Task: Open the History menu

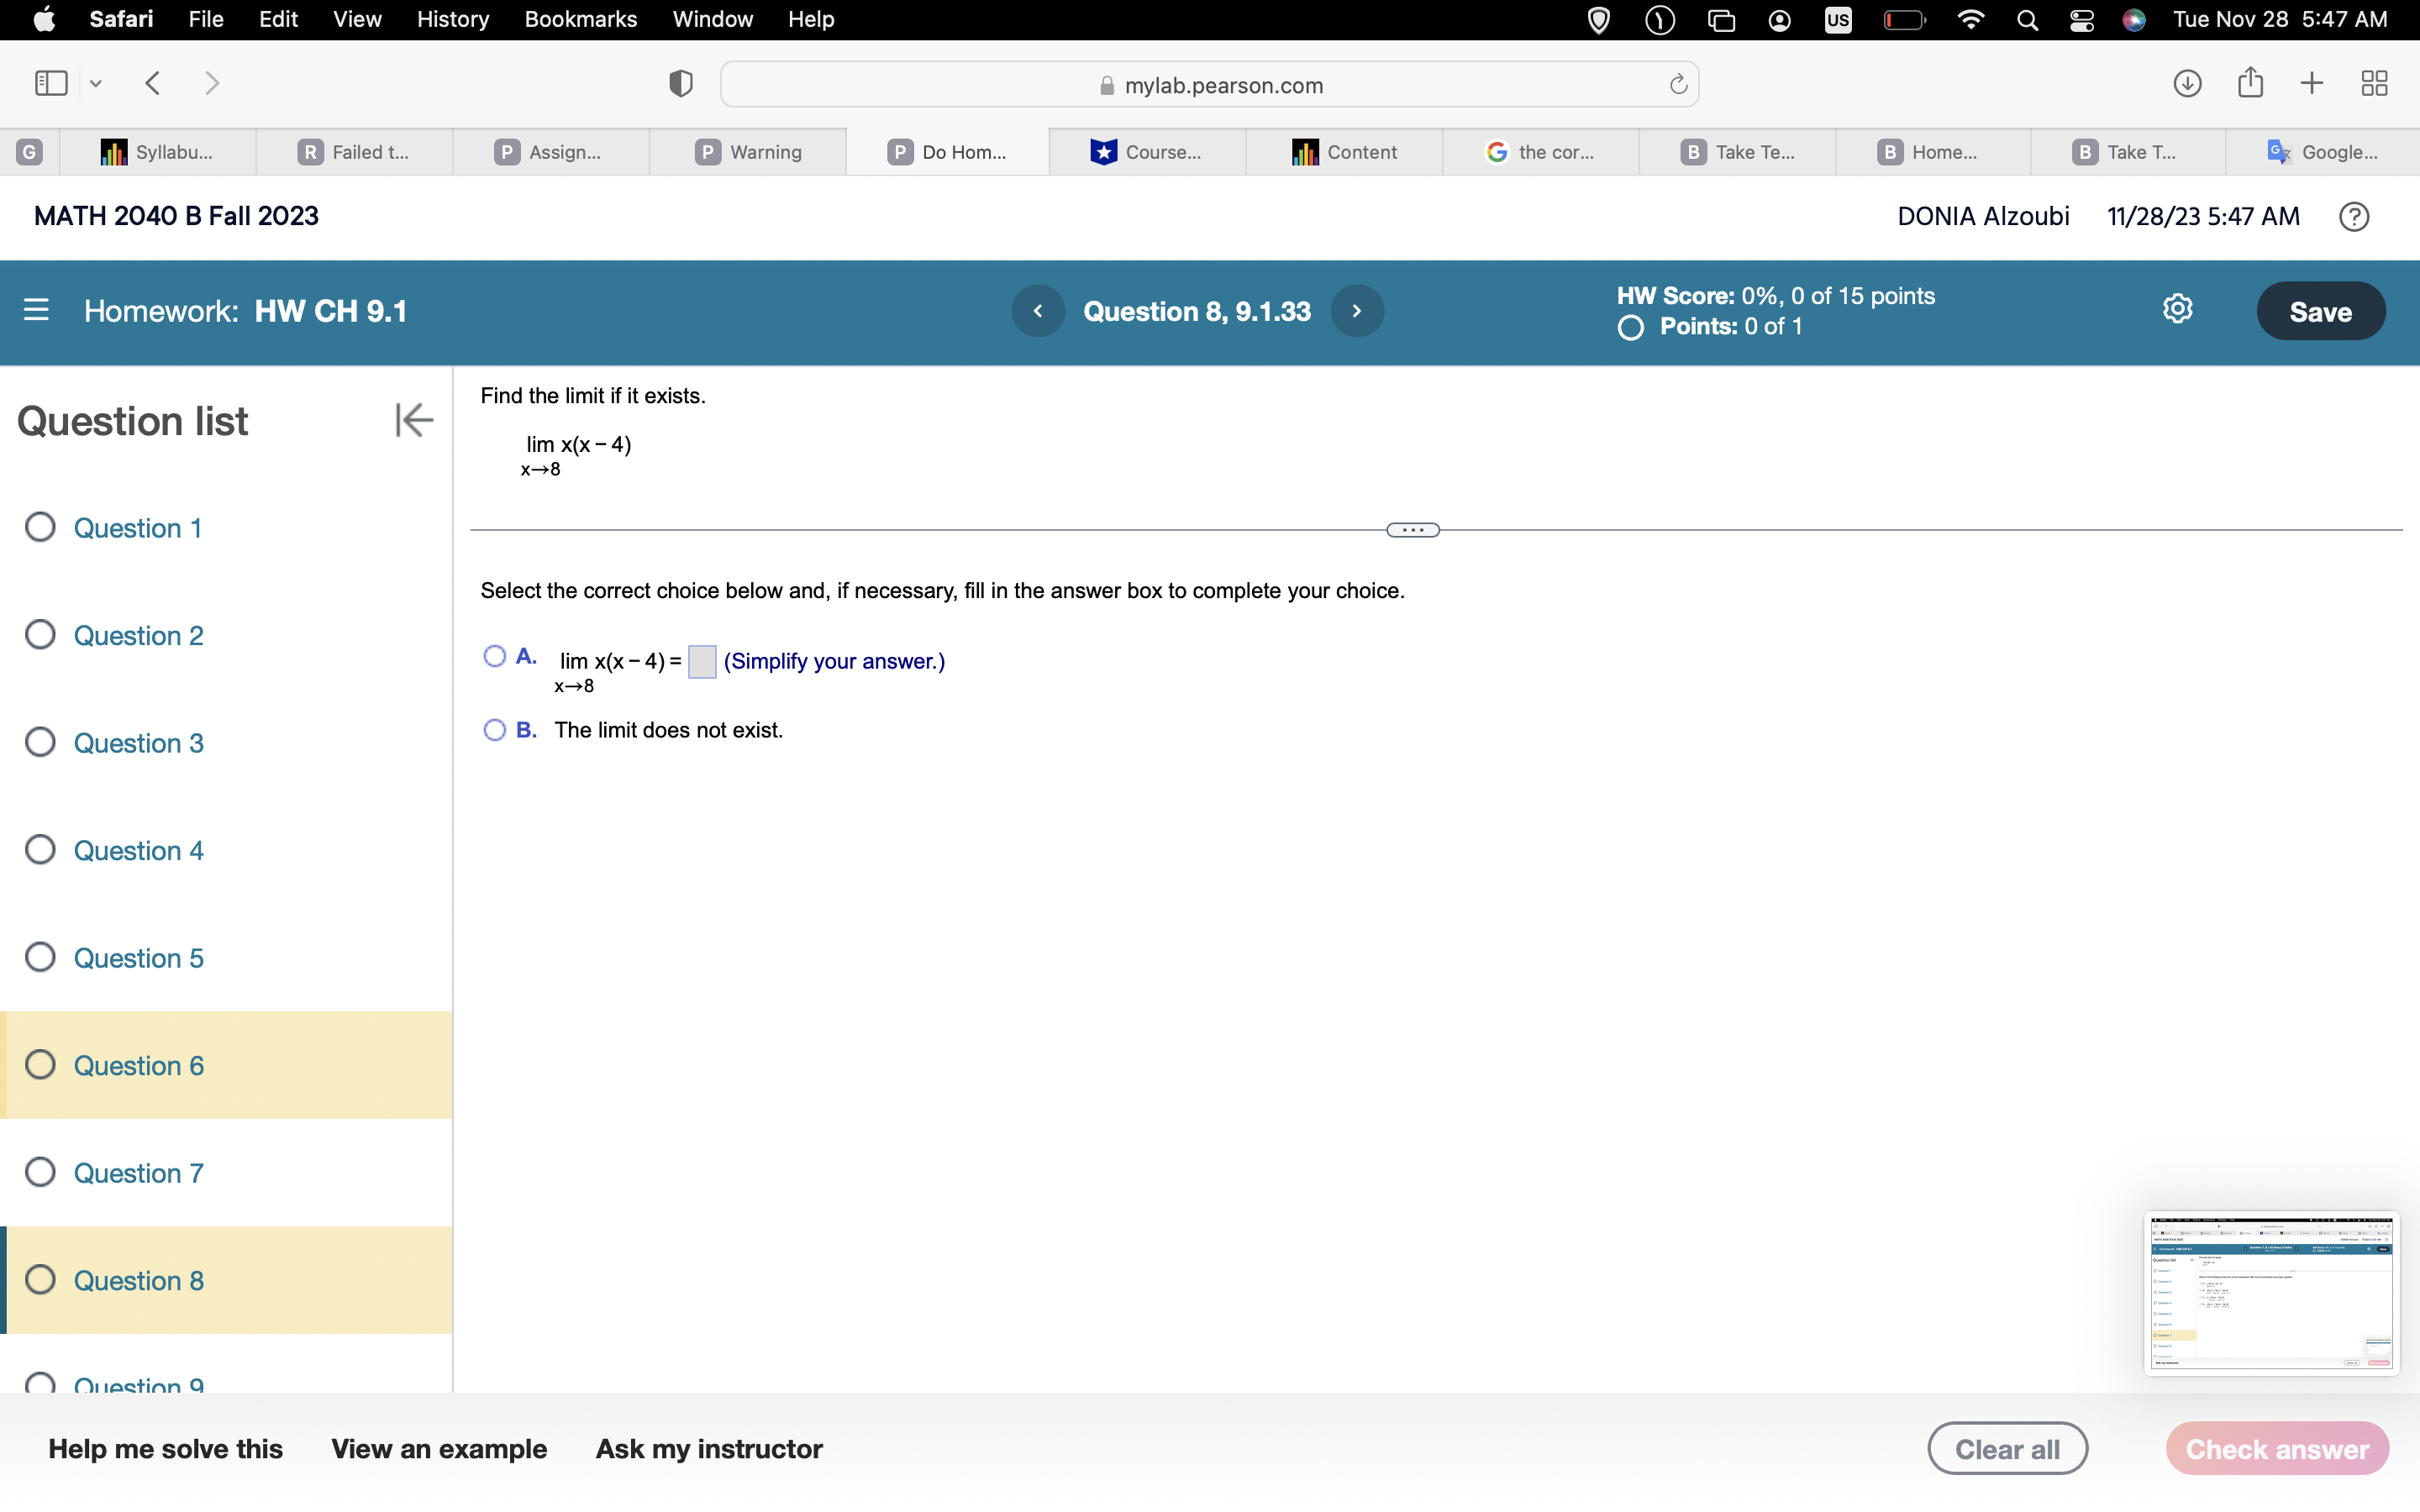Action: [452, 20]
